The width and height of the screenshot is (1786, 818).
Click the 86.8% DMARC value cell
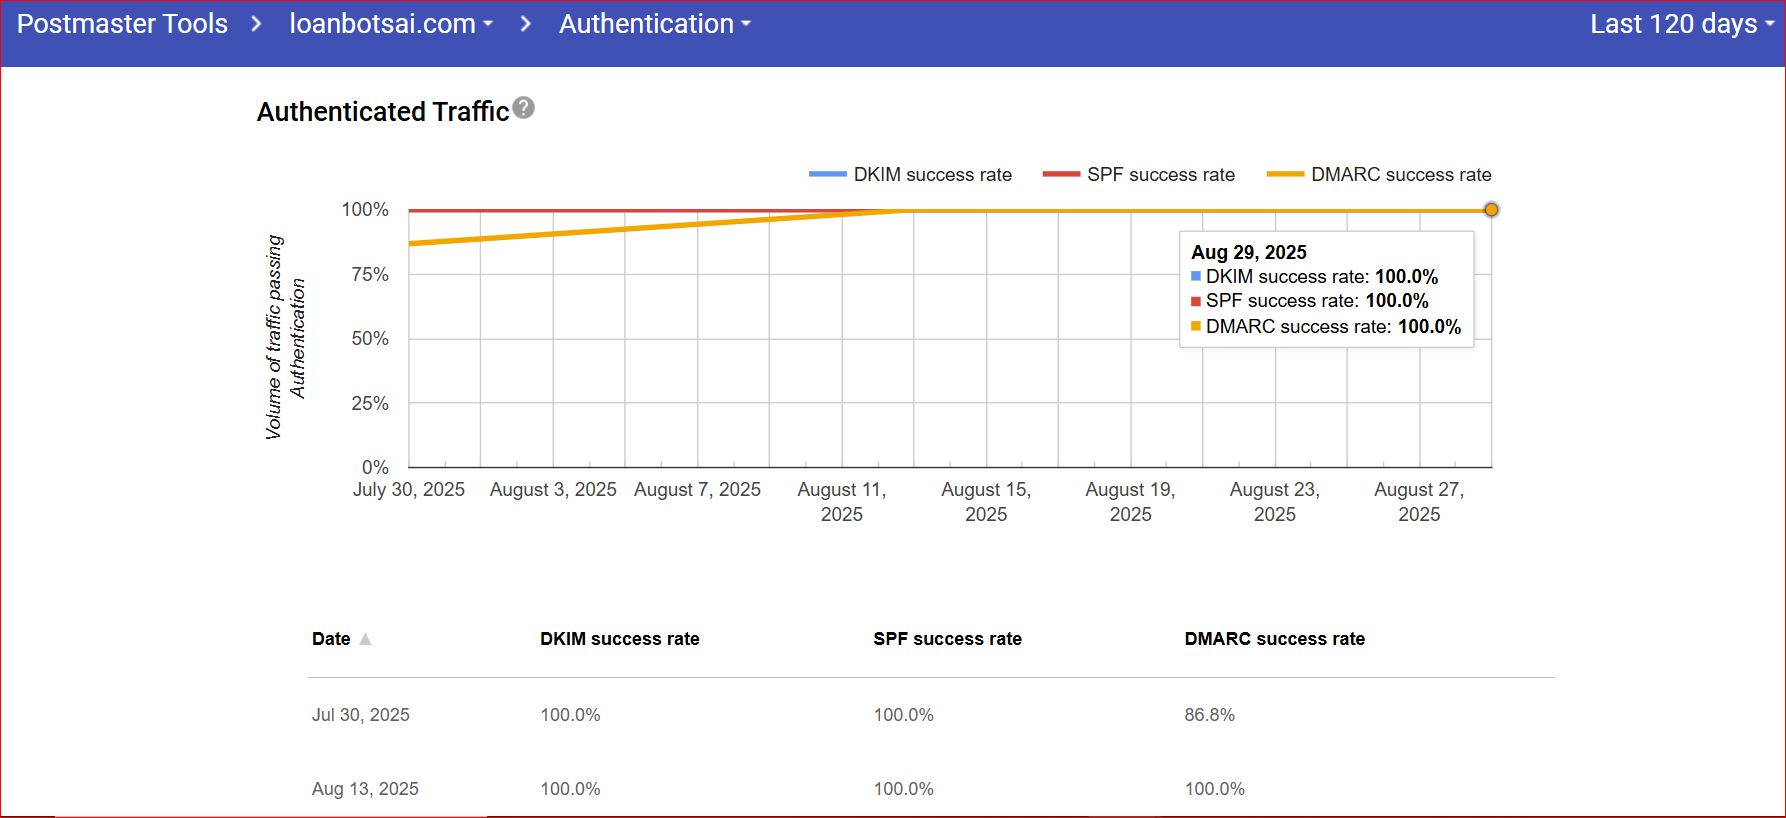(1209, 715)
